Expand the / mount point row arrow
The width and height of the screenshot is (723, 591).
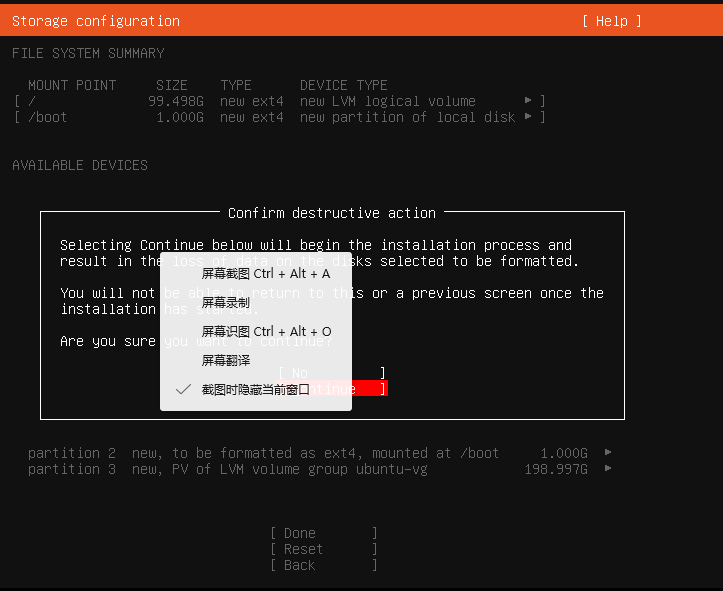click(x=528, y=100)
